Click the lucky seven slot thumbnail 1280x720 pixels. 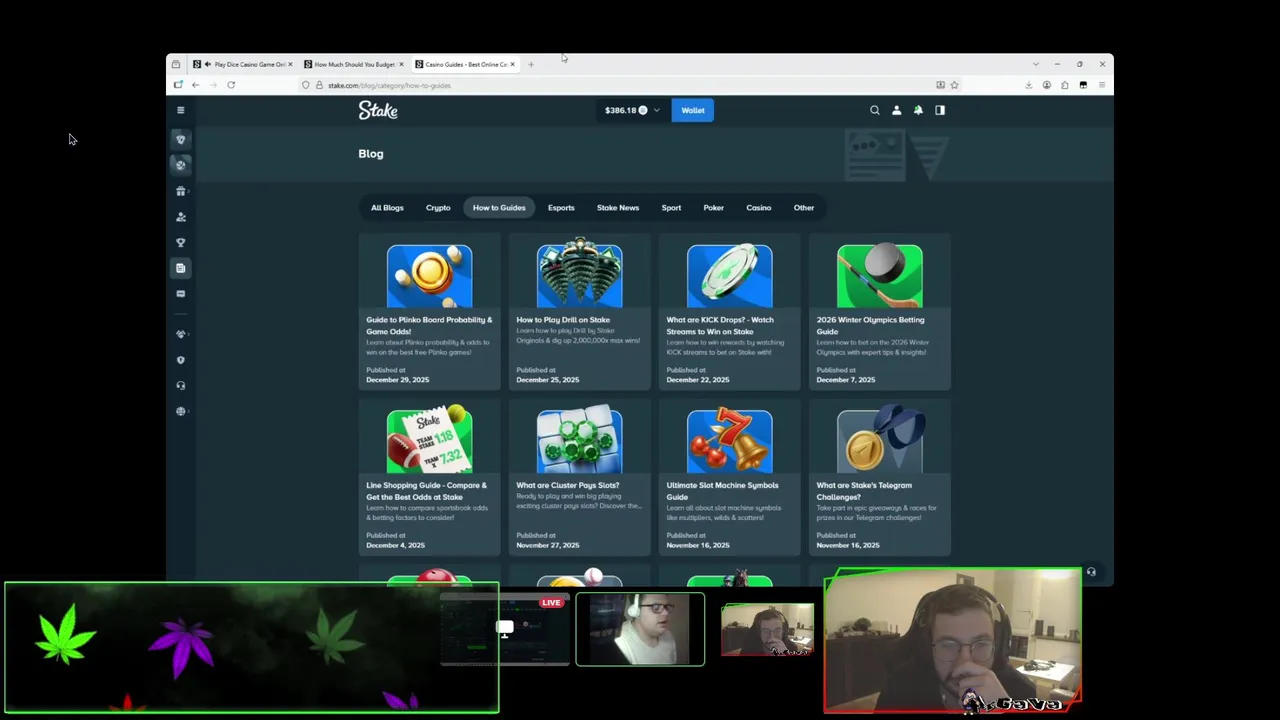click(x=730, y=441)
